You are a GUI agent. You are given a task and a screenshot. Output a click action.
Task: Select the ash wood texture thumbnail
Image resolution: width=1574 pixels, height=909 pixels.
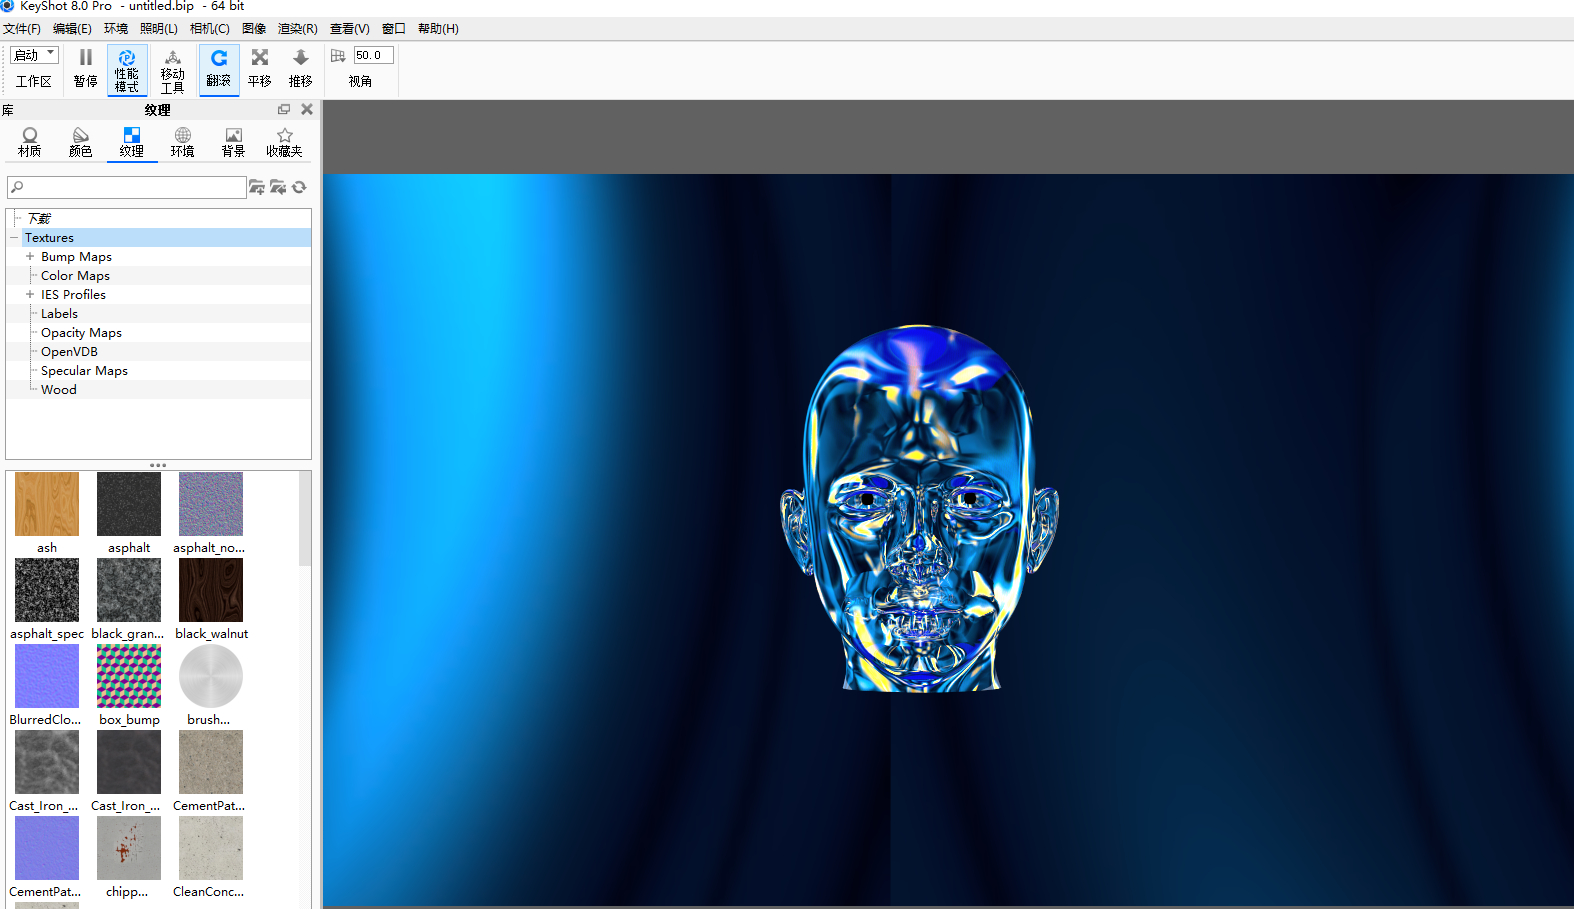pyautogui.click(x=47, y=504)
